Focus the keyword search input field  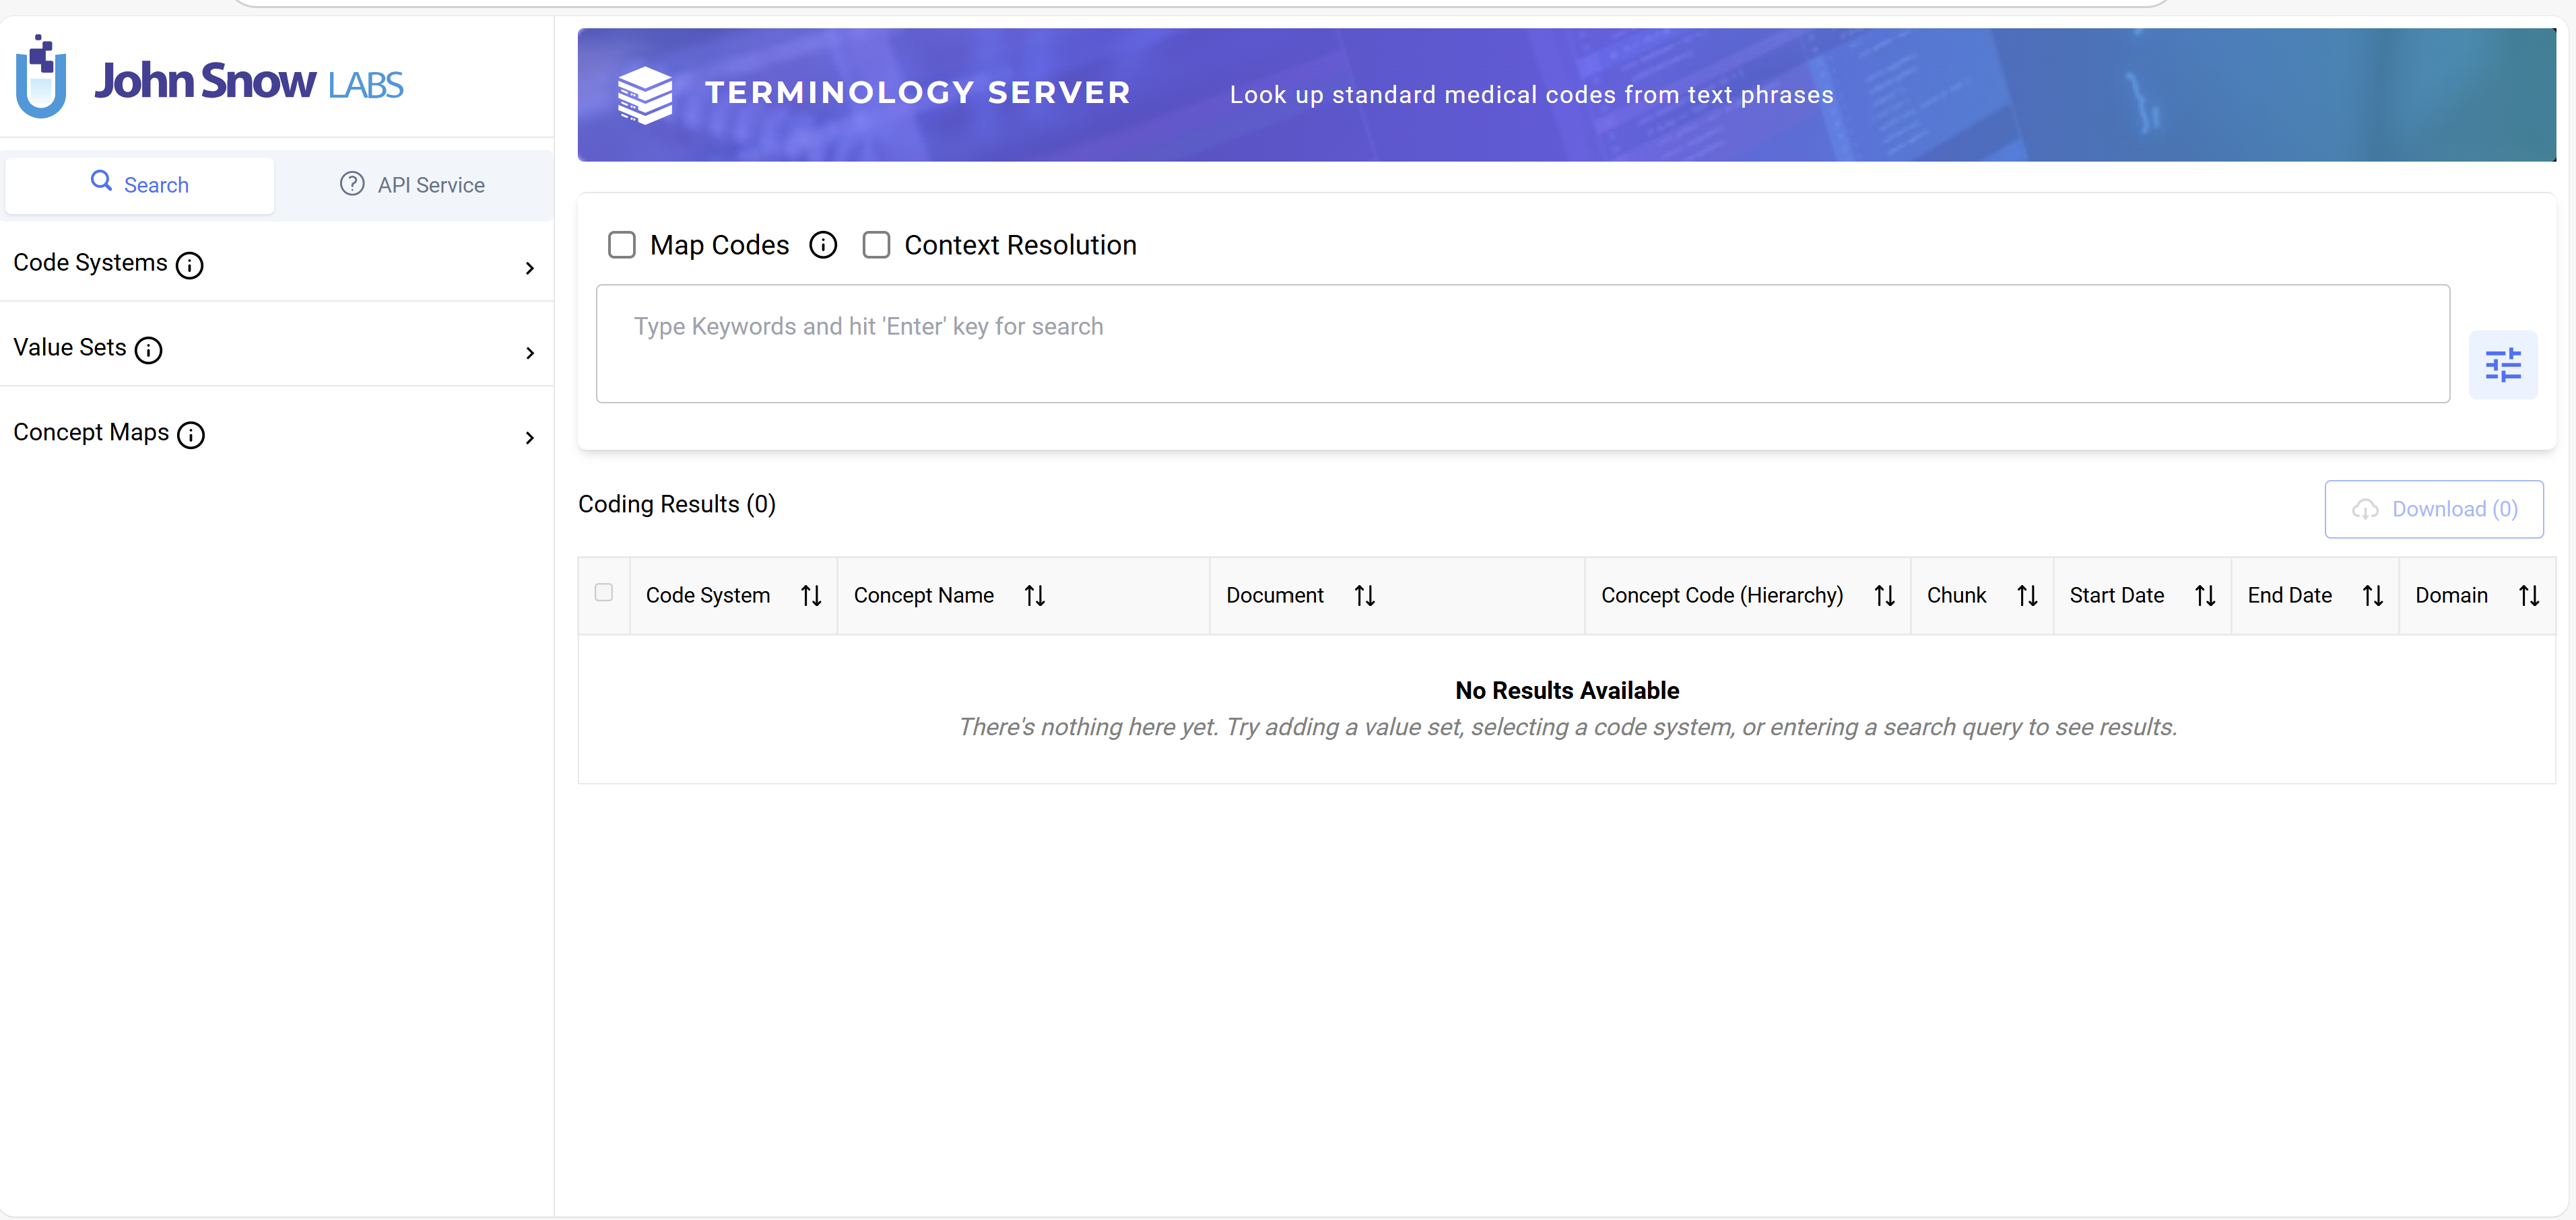pos(1523,344)
